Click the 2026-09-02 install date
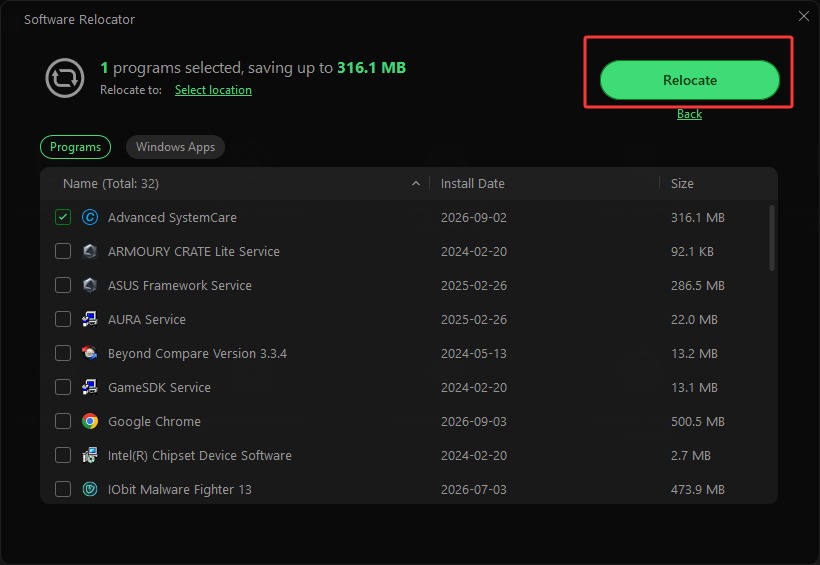Viewport: 820px width, 565px height. pos(474,218)
